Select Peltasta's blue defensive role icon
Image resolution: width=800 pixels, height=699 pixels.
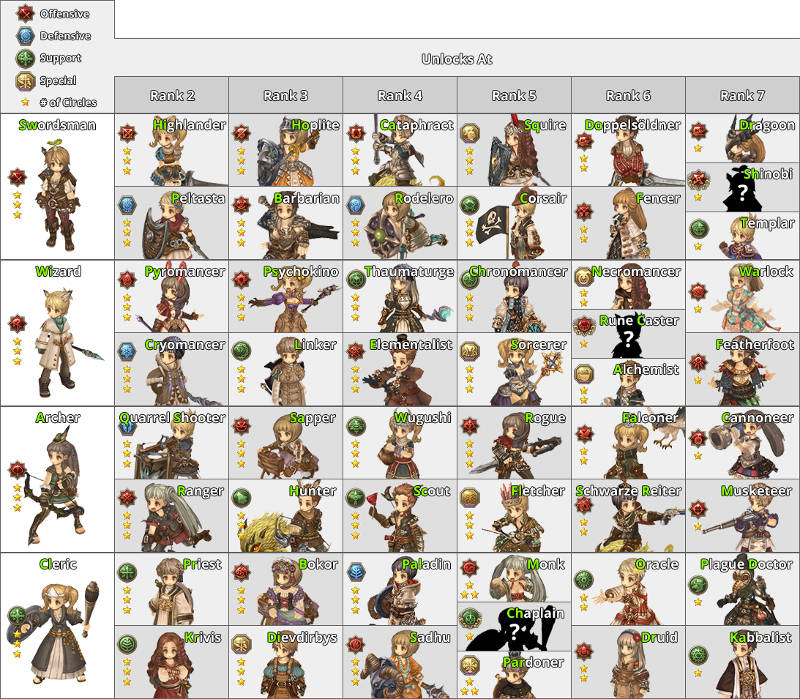pyautogui.click(x=128, y=205)
